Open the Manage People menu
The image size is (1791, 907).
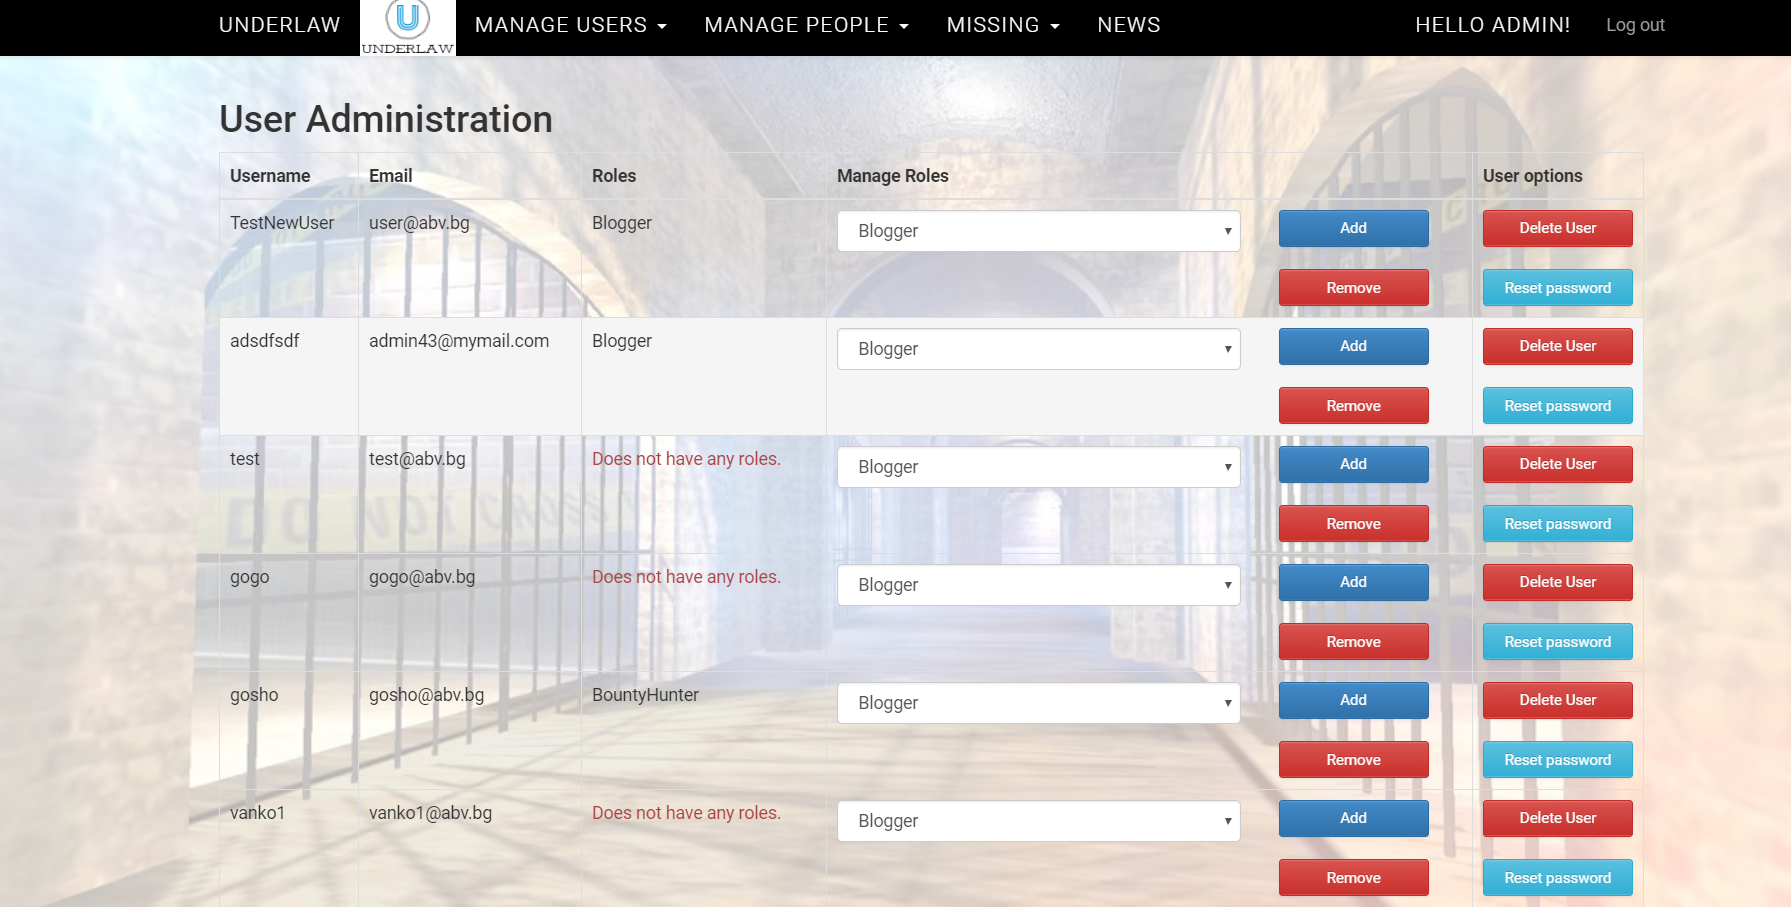806,25
